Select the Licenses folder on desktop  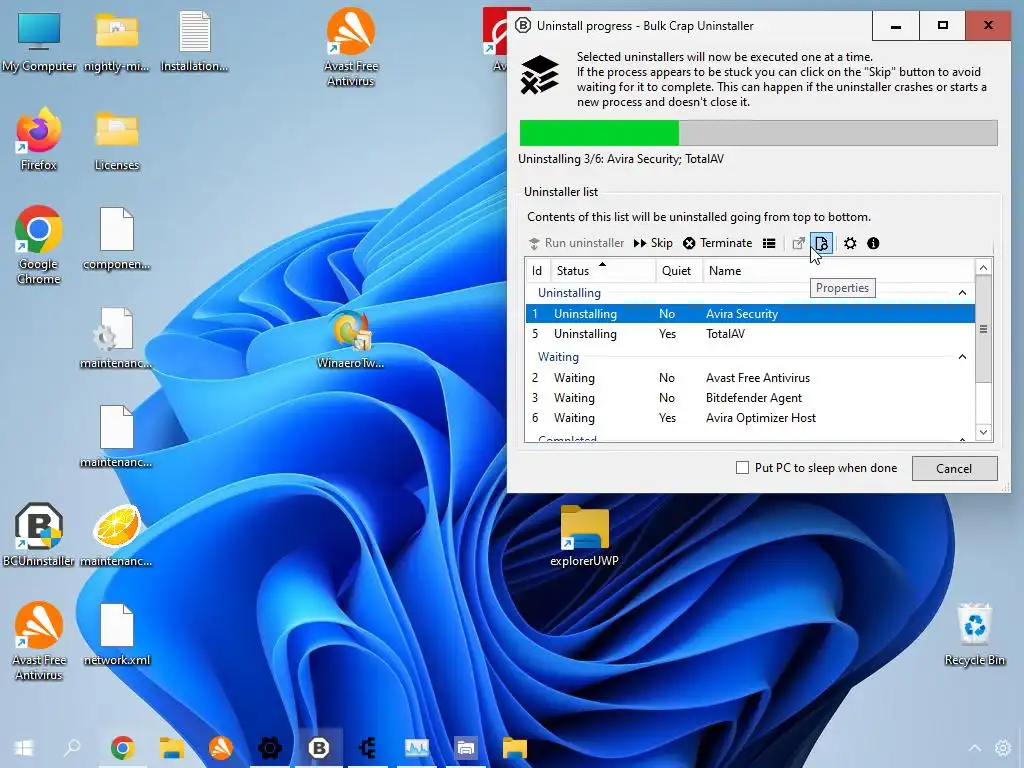tap(116, 140)
